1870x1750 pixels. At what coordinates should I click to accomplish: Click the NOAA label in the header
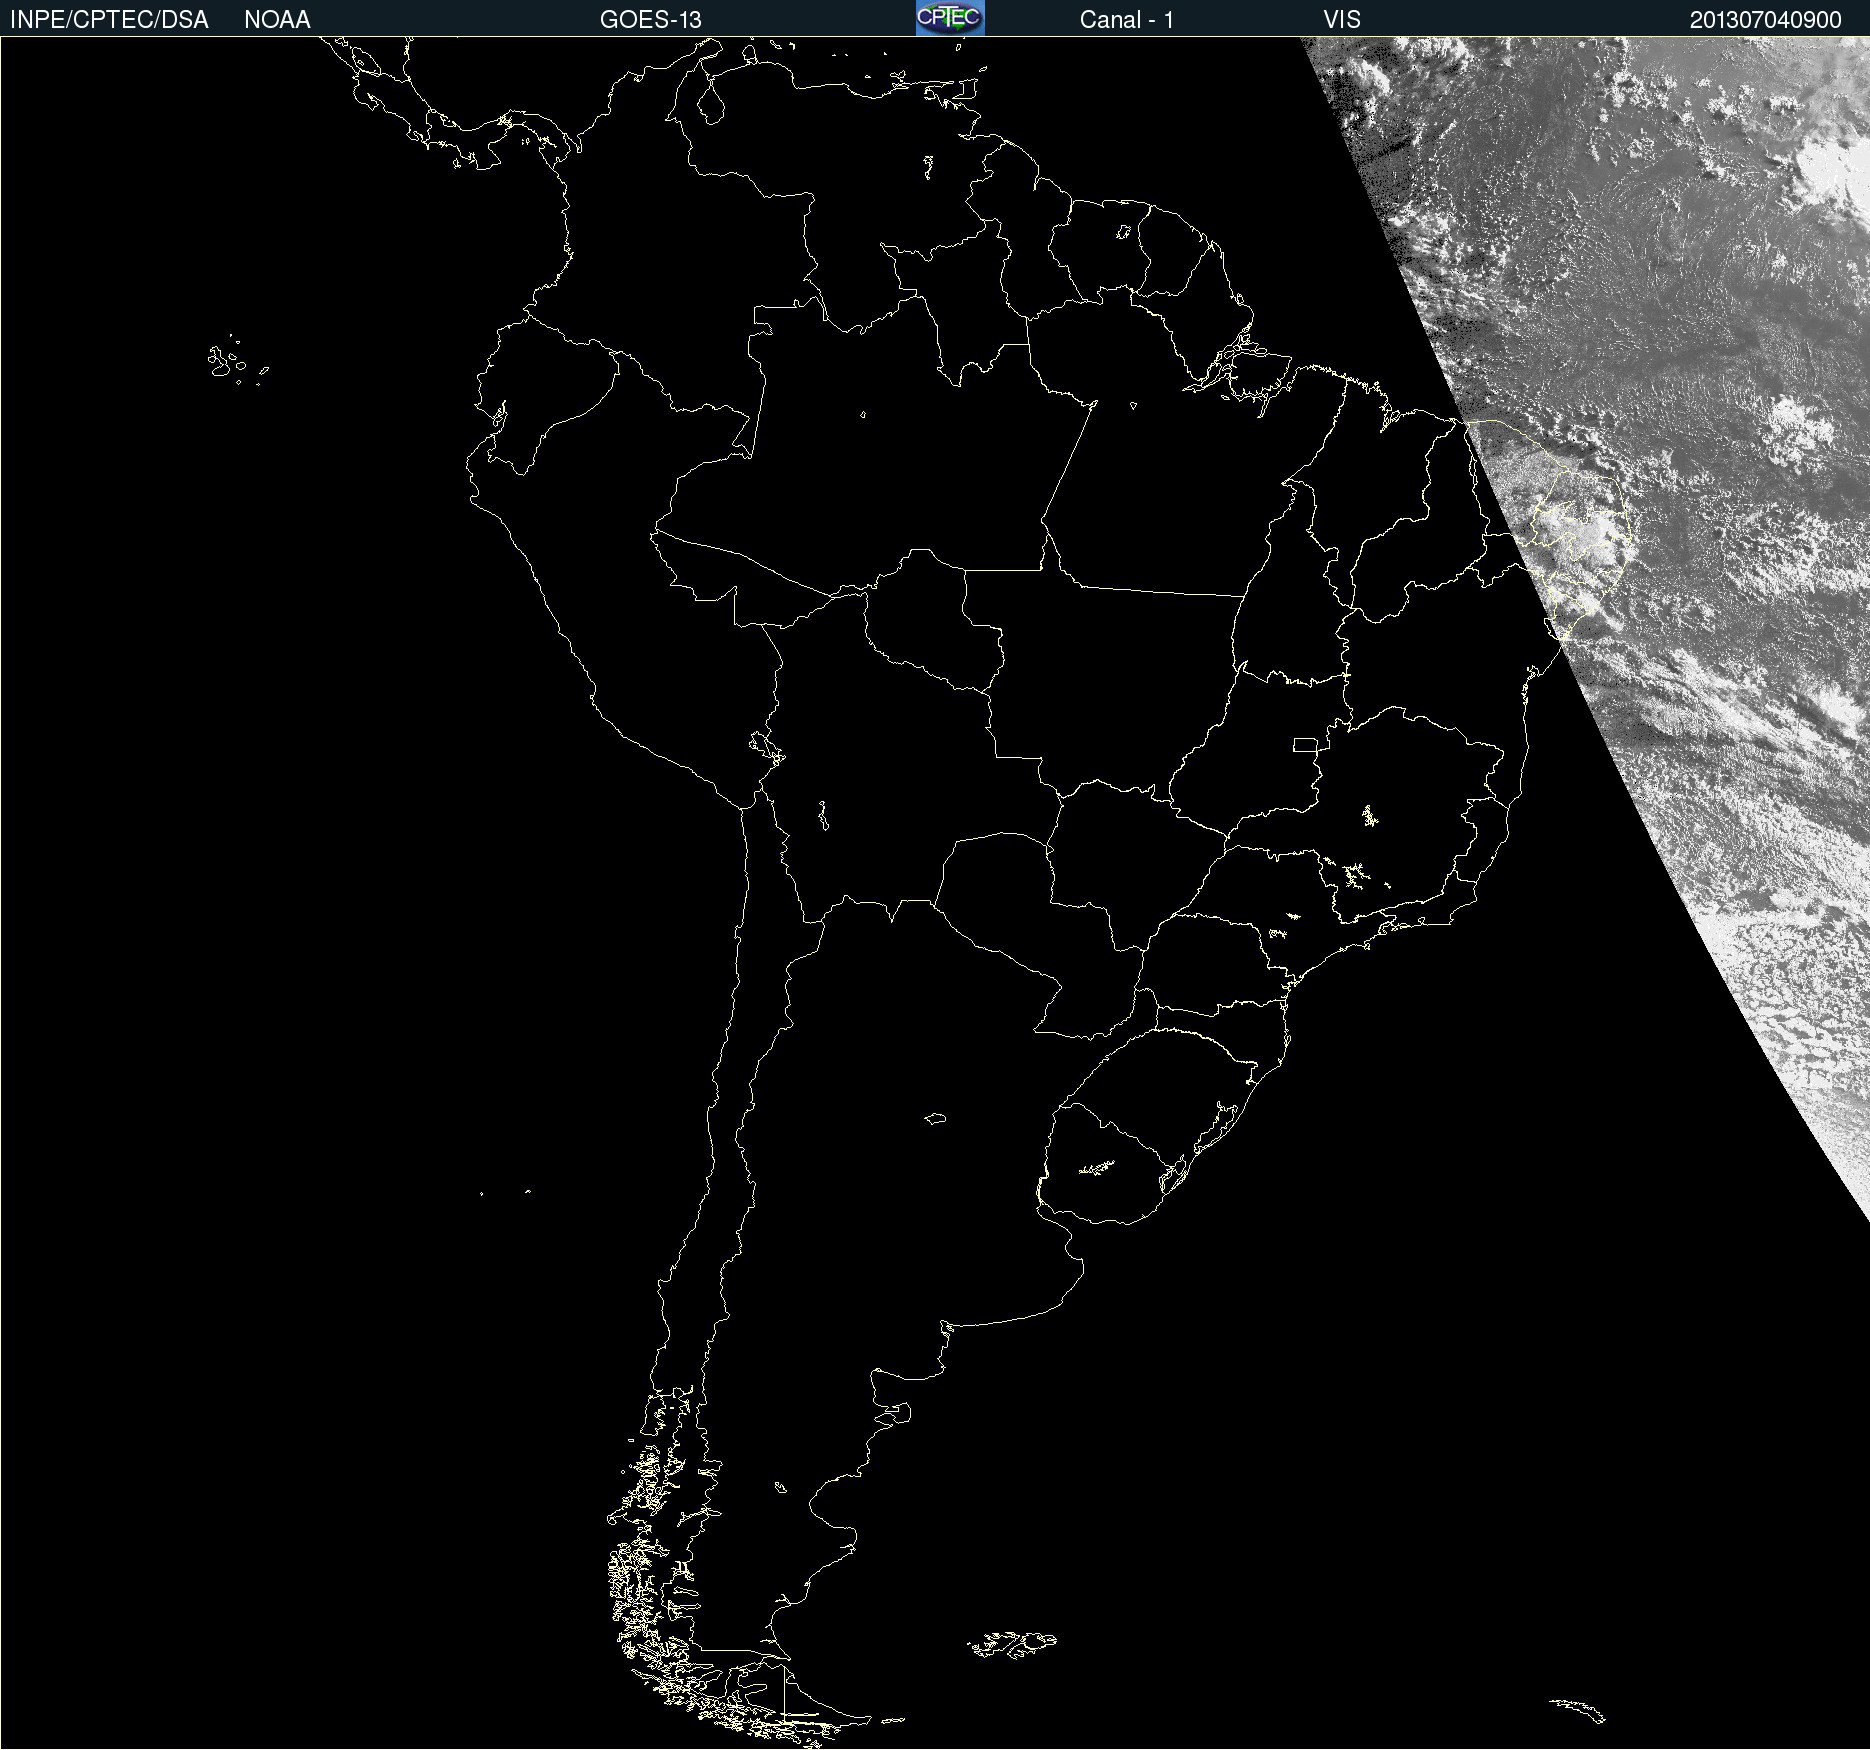(x=277, y=20)
